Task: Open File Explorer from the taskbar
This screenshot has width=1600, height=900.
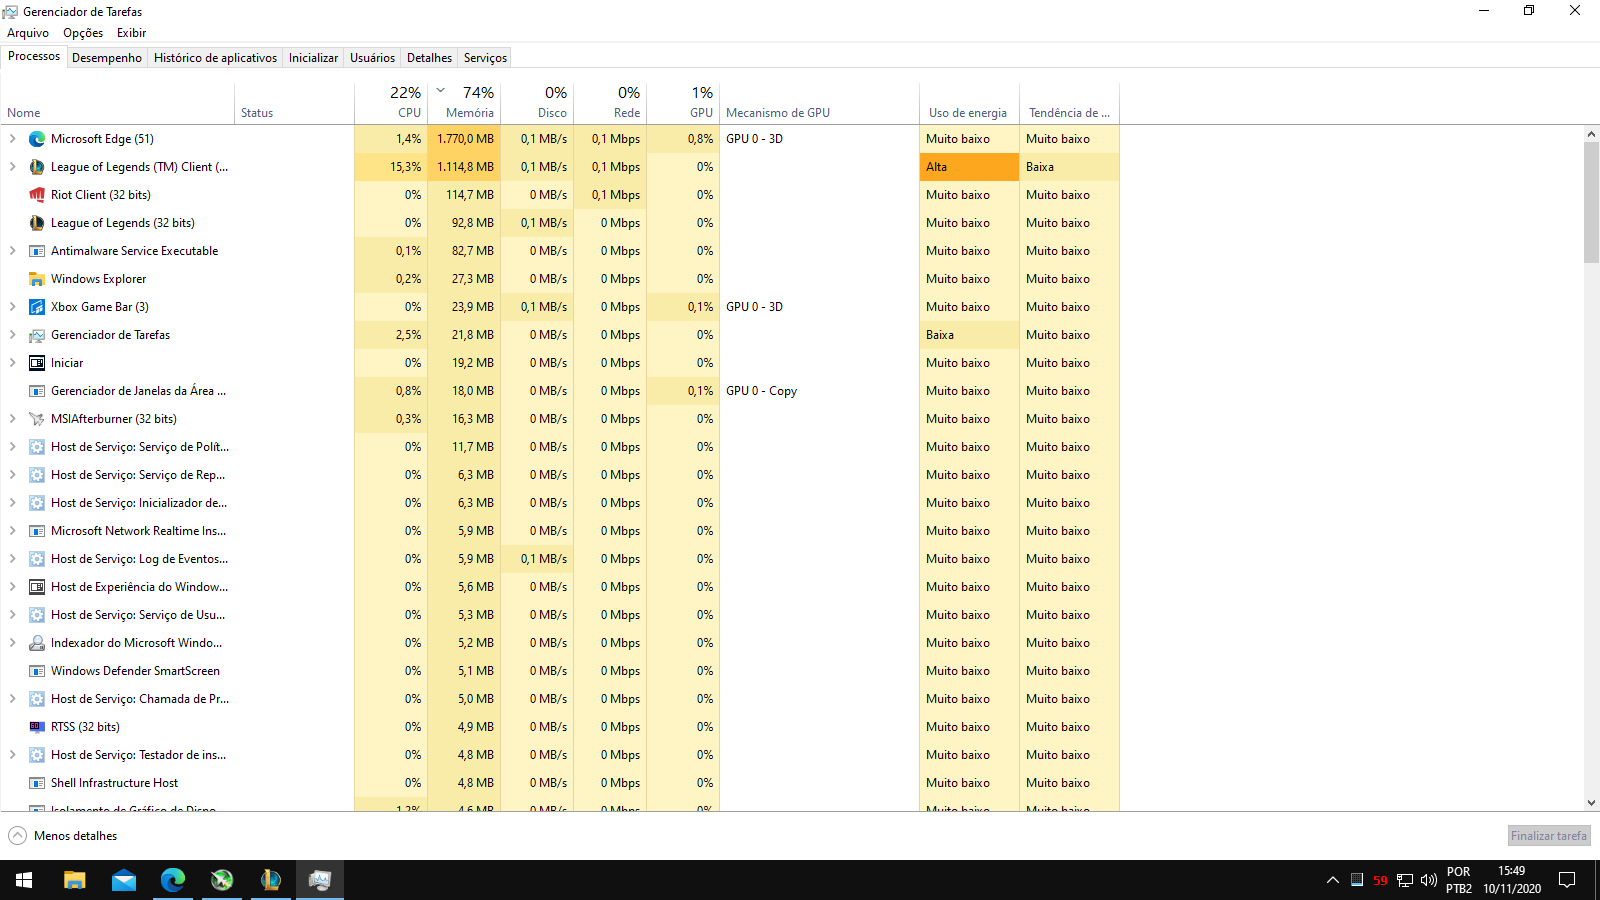Action: tap(74, 880)
